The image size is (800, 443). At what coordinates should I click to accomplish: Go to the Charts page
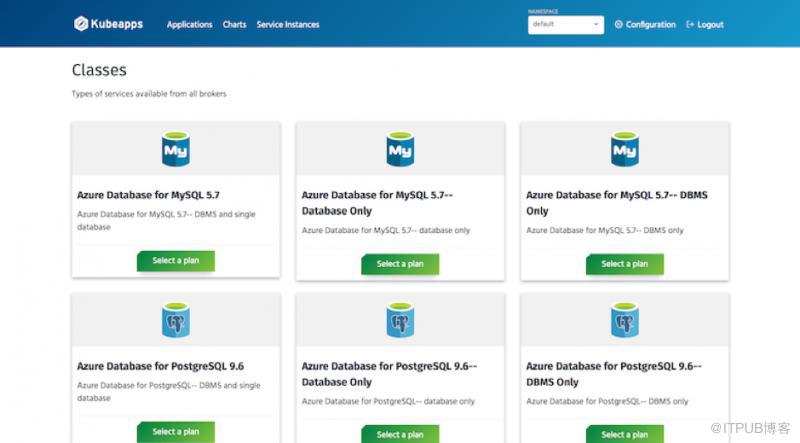click(x=234, y=24)
